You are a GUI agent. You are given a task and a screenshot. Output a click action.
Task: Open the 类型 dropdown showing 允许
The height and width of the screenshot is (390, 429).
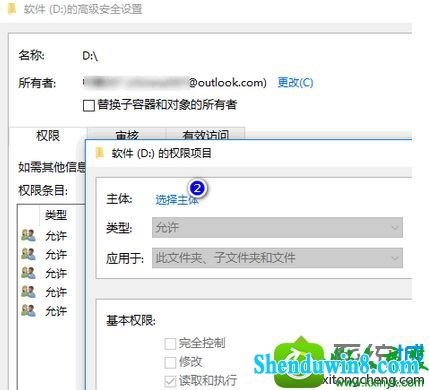pos(277,228)
